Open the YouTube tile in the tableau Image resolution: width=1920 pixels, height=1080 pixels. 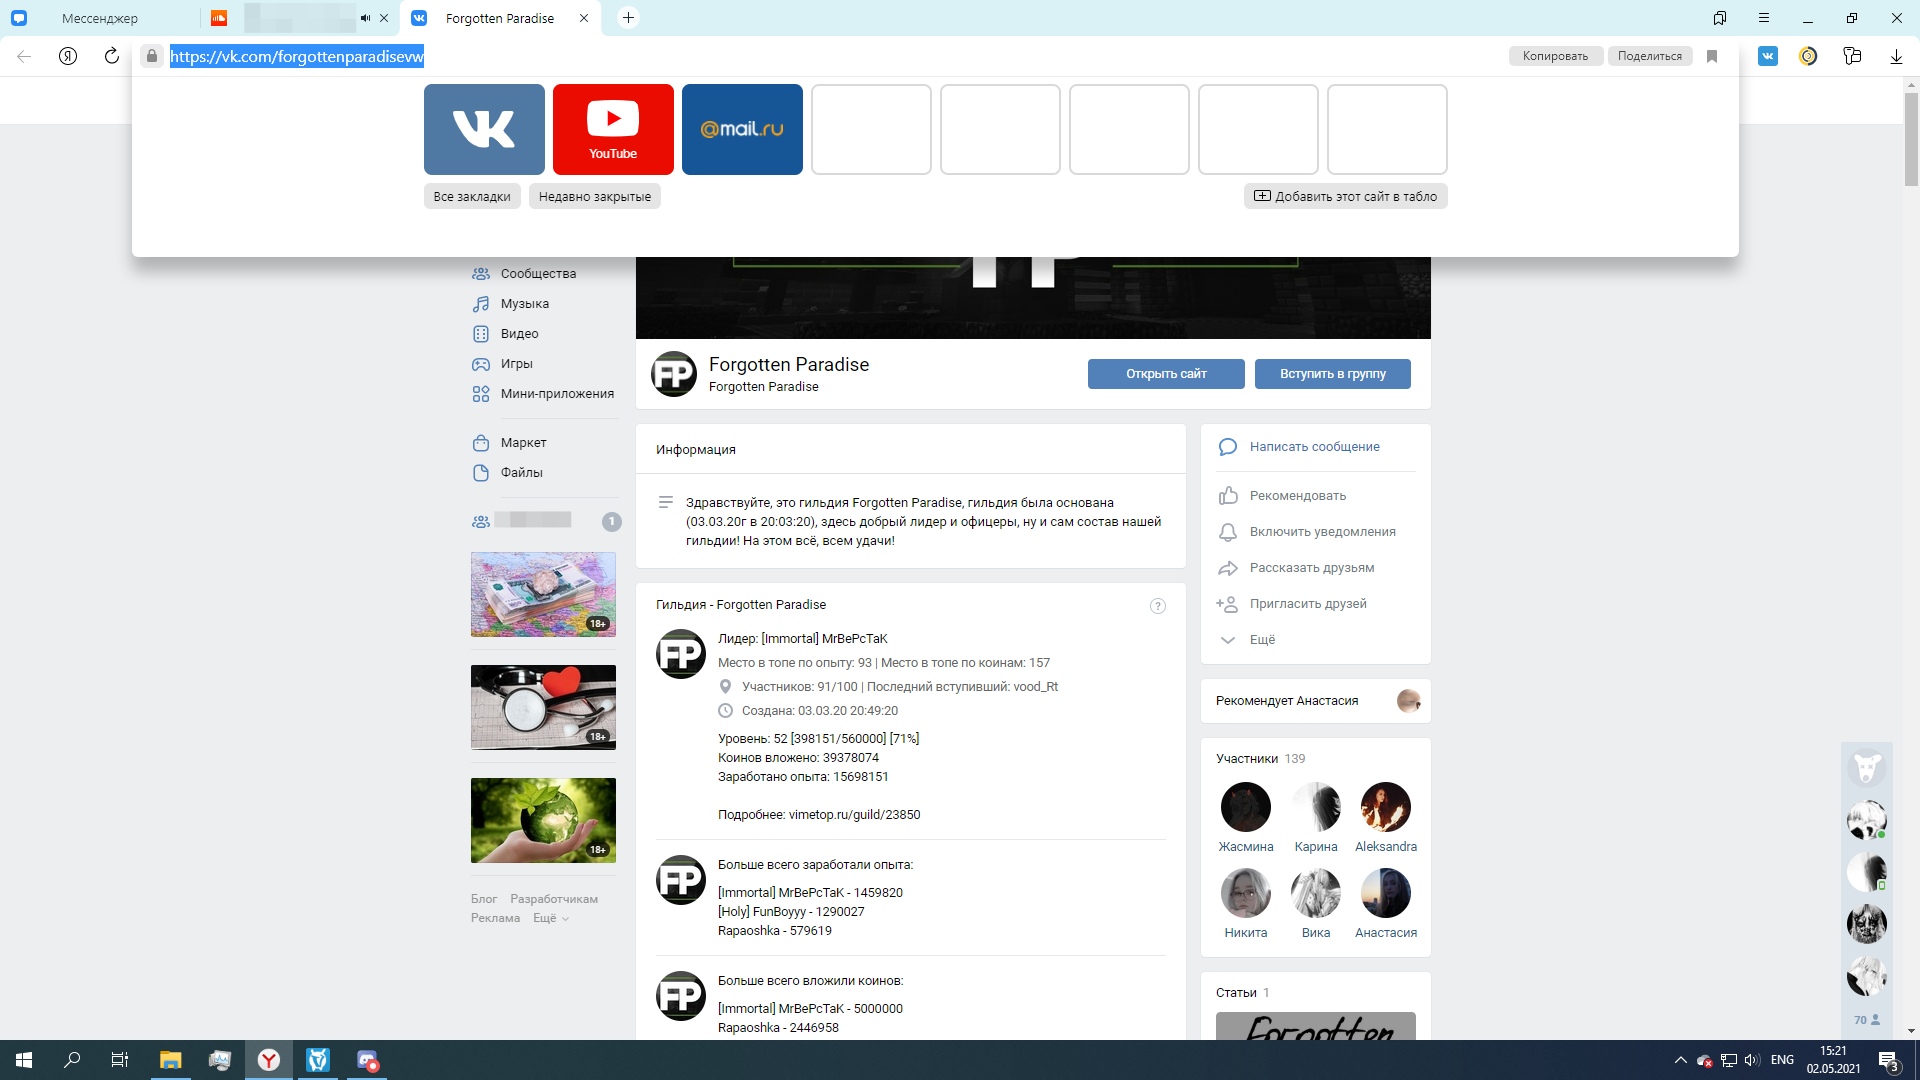(x=613, y=129)
